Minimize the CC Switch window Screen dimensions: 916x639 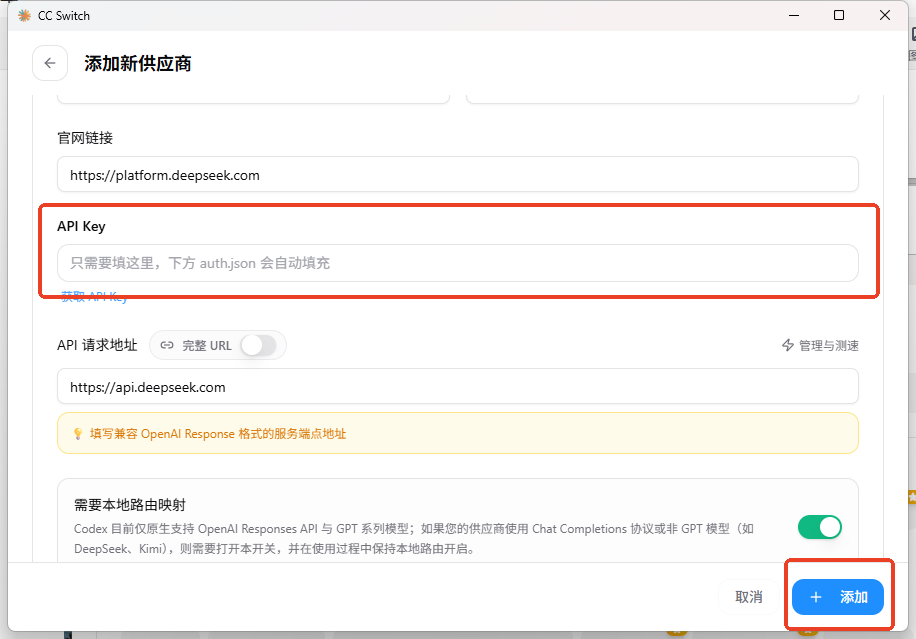click(x=794, y=15)
